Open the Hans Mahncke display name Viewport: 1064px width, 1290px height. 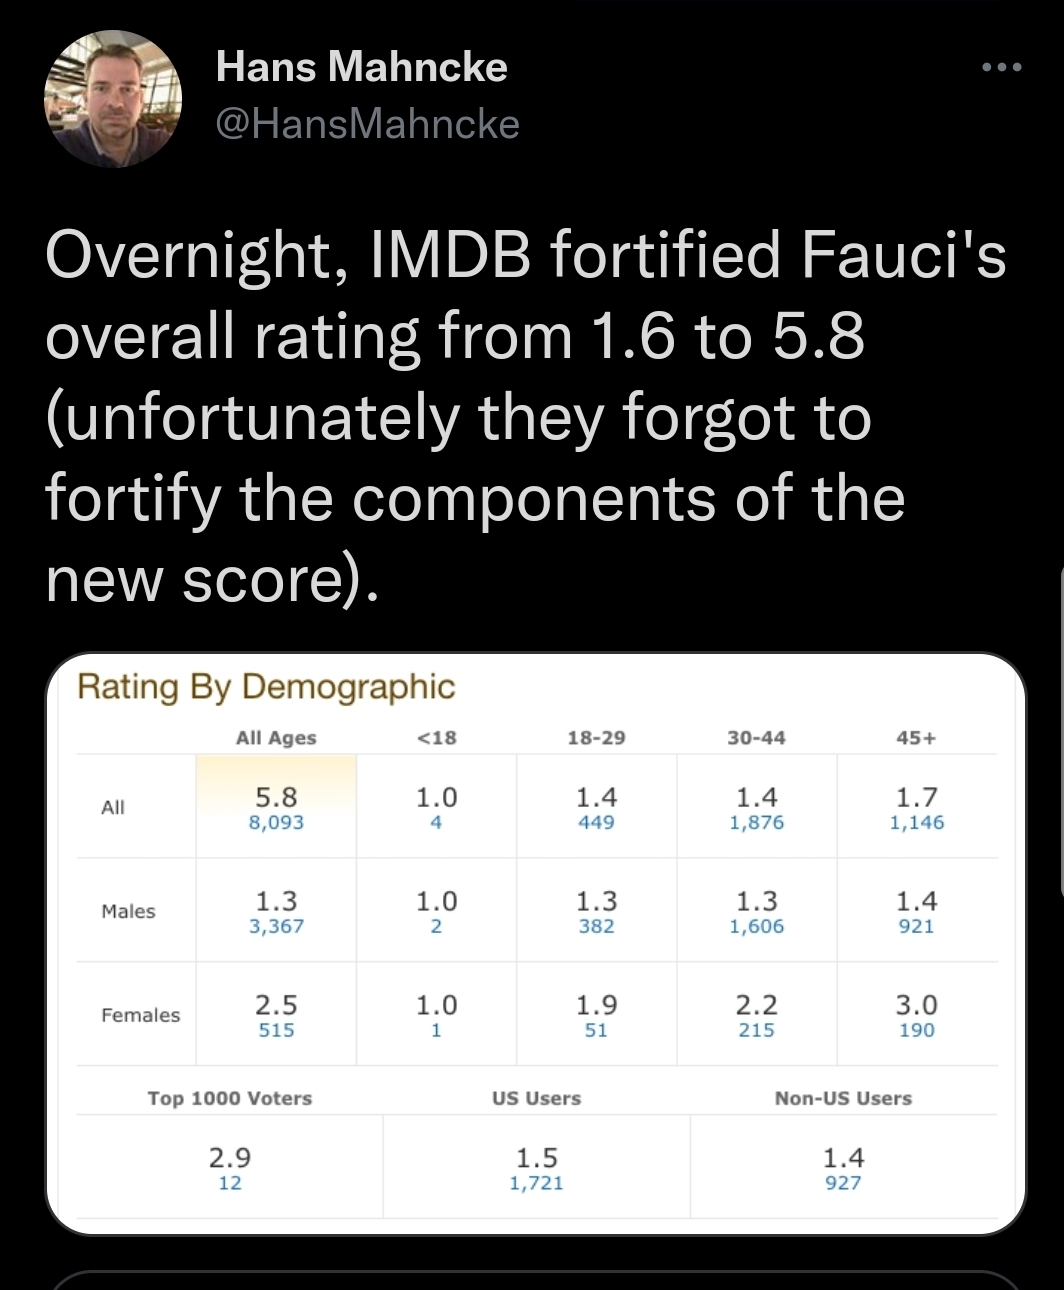coord(362,67)
